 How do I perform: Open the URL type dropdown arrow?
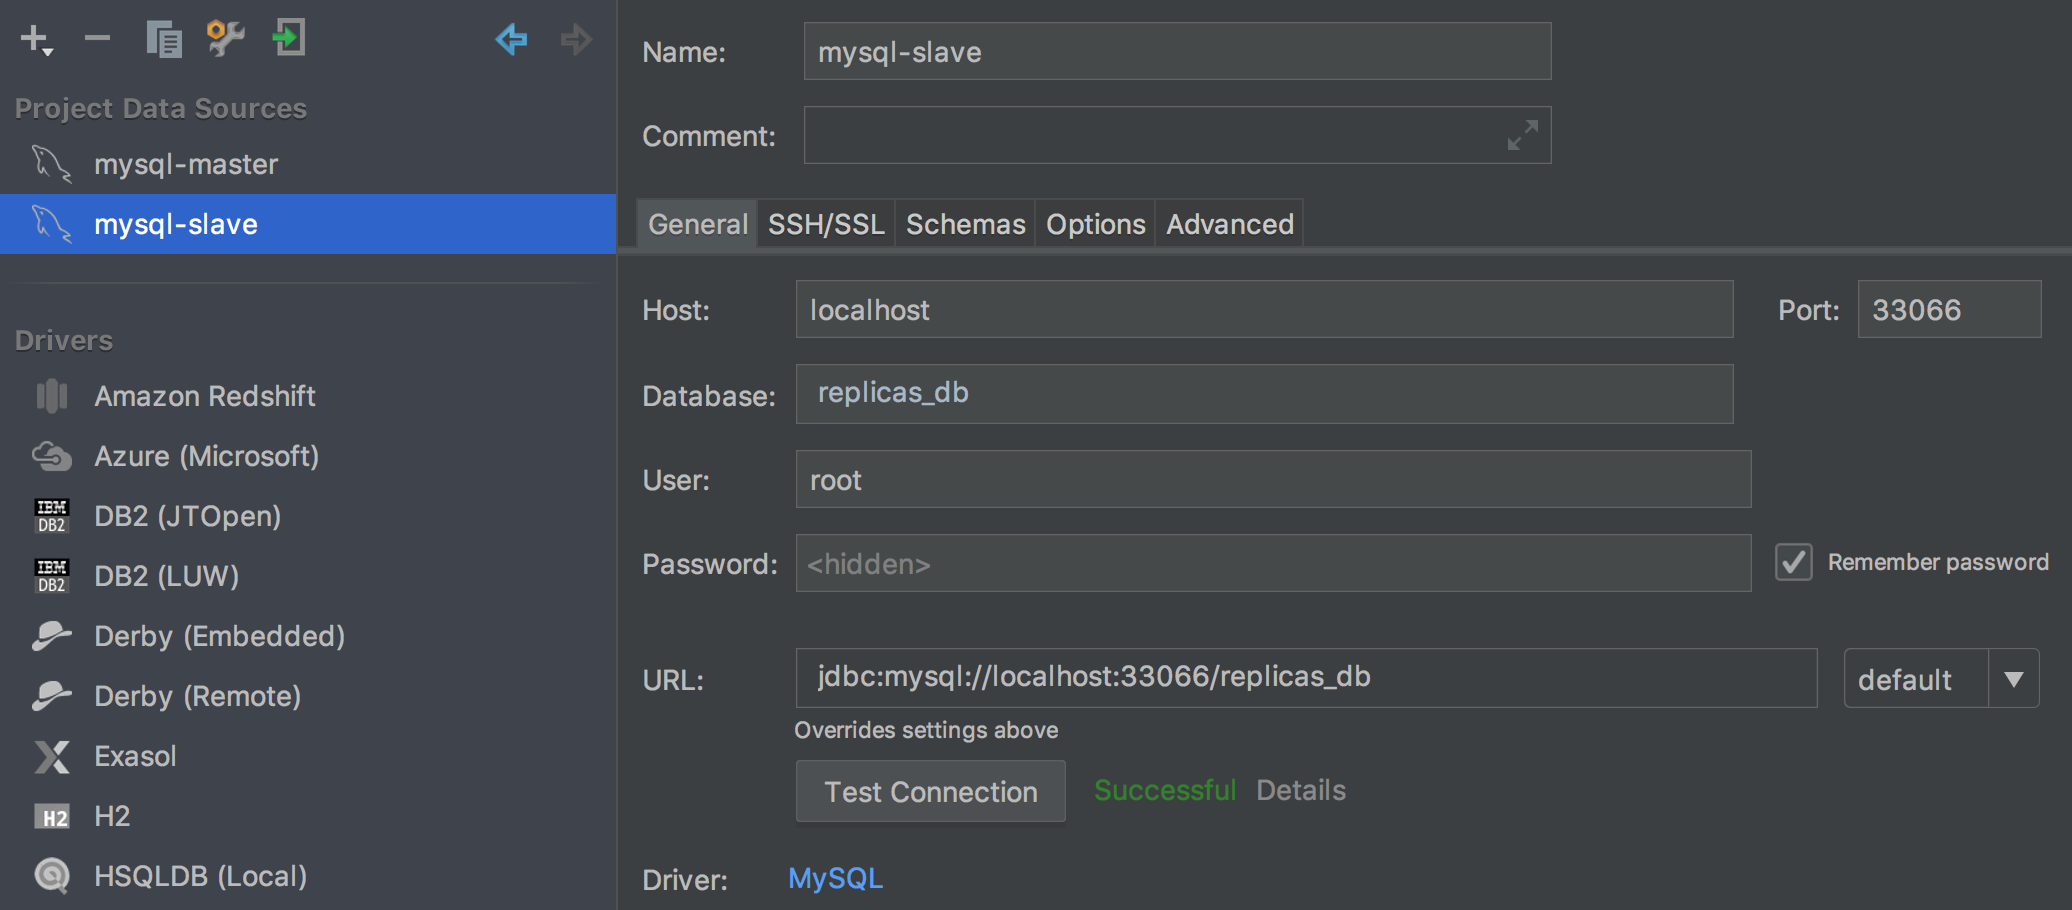pyautogui.click(x=2013, y=680)
